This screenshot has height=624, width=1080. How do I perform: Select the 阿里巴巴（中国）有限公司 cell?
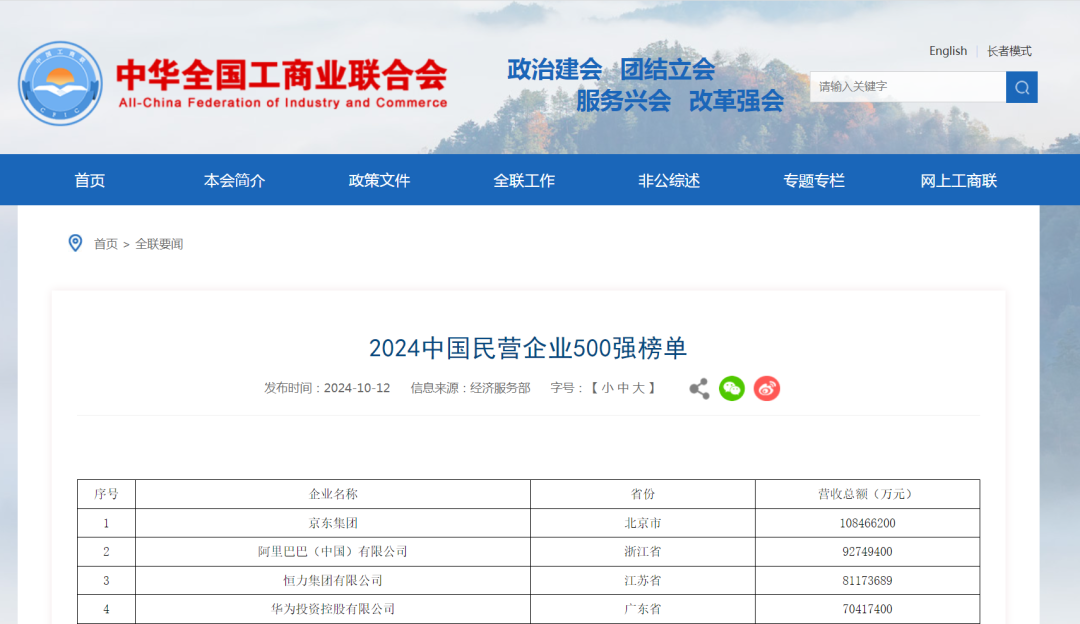tap(333, 552)
